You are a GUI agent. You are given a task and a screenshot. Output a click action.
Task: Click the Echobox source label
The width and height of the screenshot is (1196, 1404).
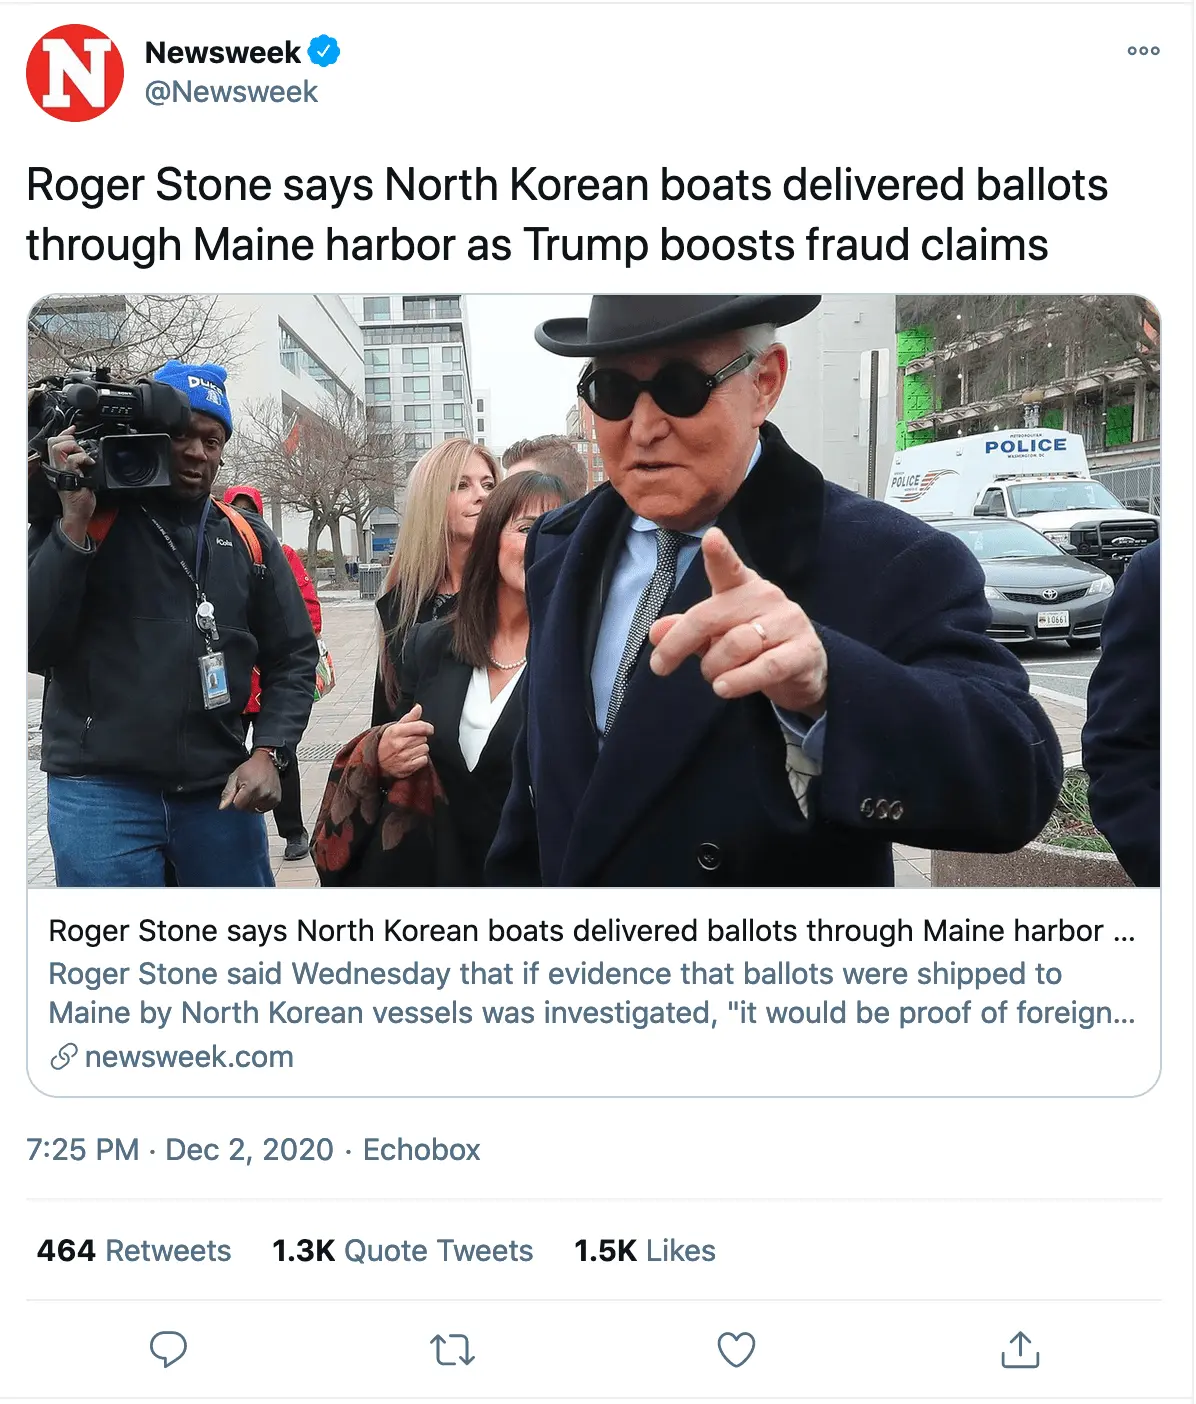click(421, 1150)
